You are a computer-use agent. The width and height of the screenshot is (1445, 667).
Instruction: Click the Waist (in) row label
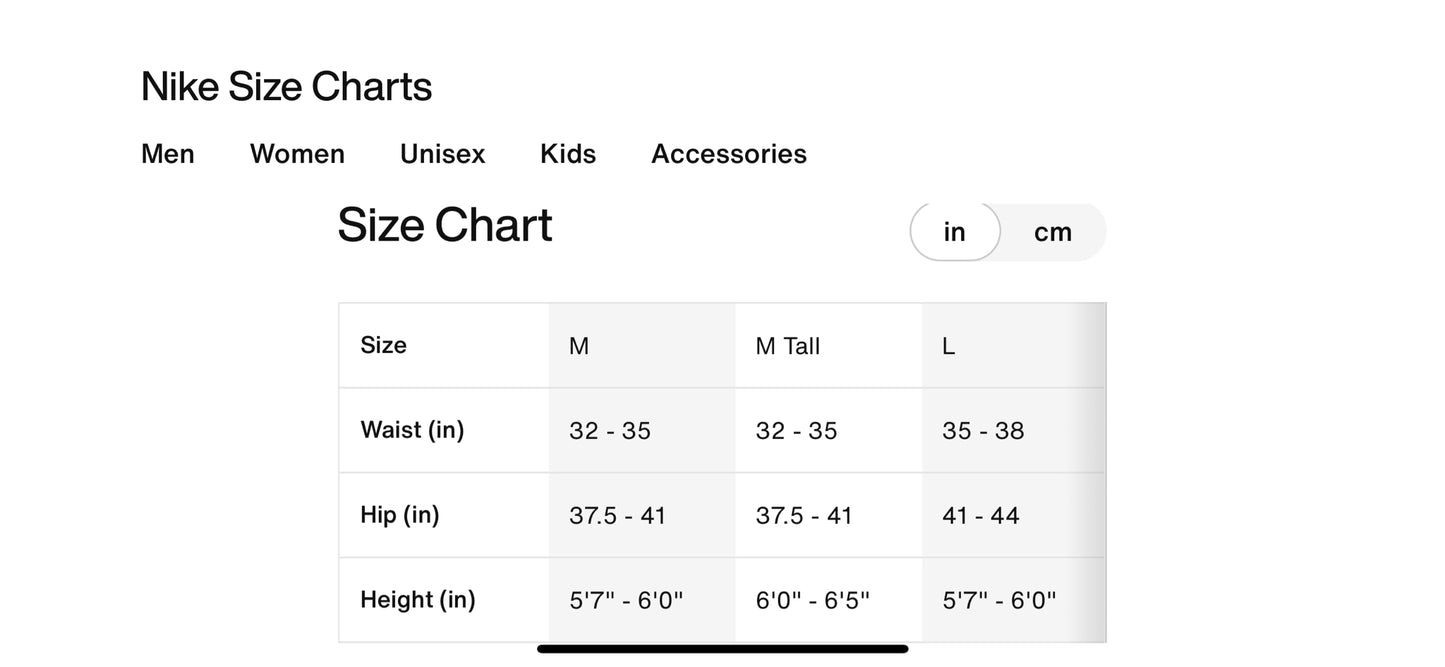pos(412,430)
